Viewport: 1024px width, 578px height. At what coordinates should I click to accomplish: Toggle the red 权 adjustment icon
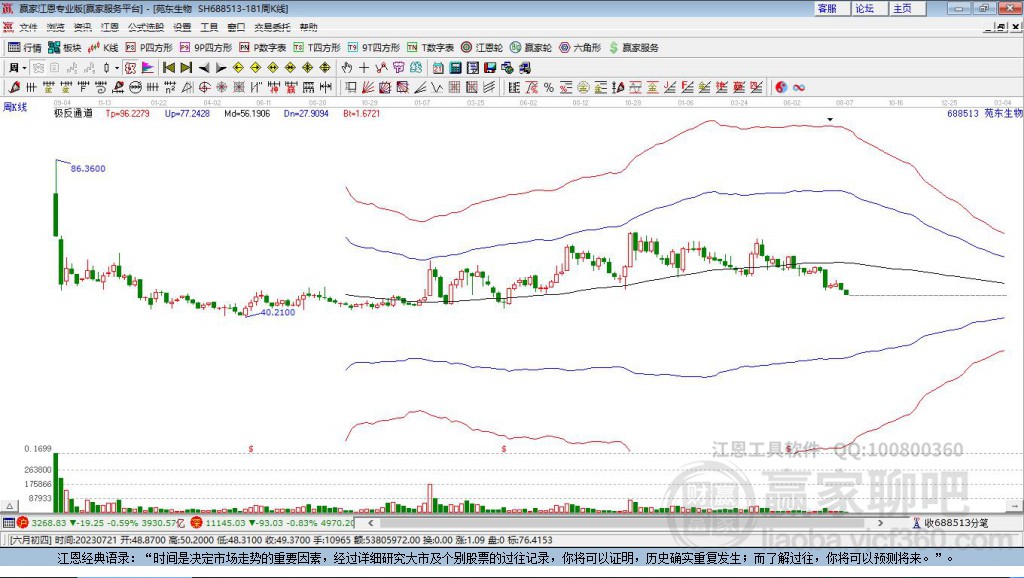coord(130,68)
